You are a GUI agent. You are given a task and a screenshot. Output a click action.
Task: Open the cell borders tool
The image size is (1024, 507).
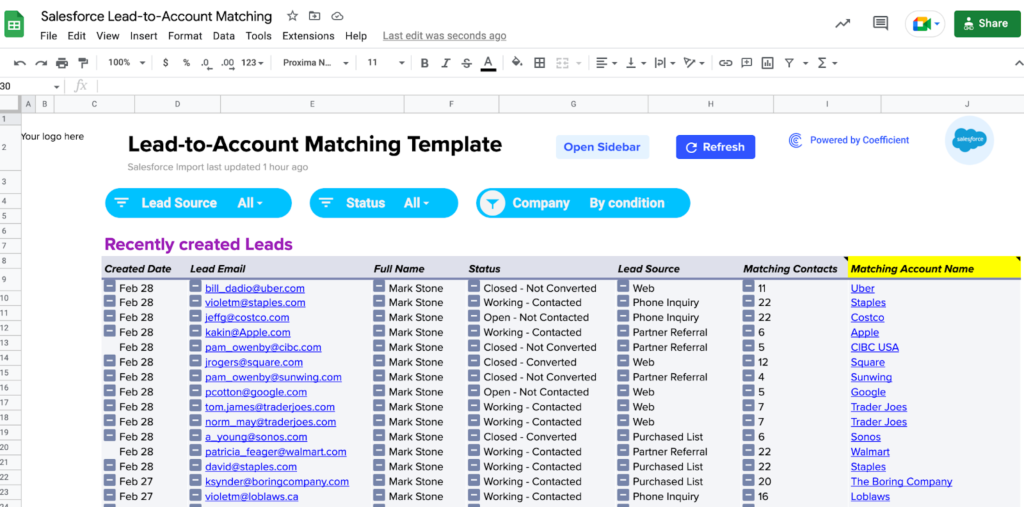point(539,63)
